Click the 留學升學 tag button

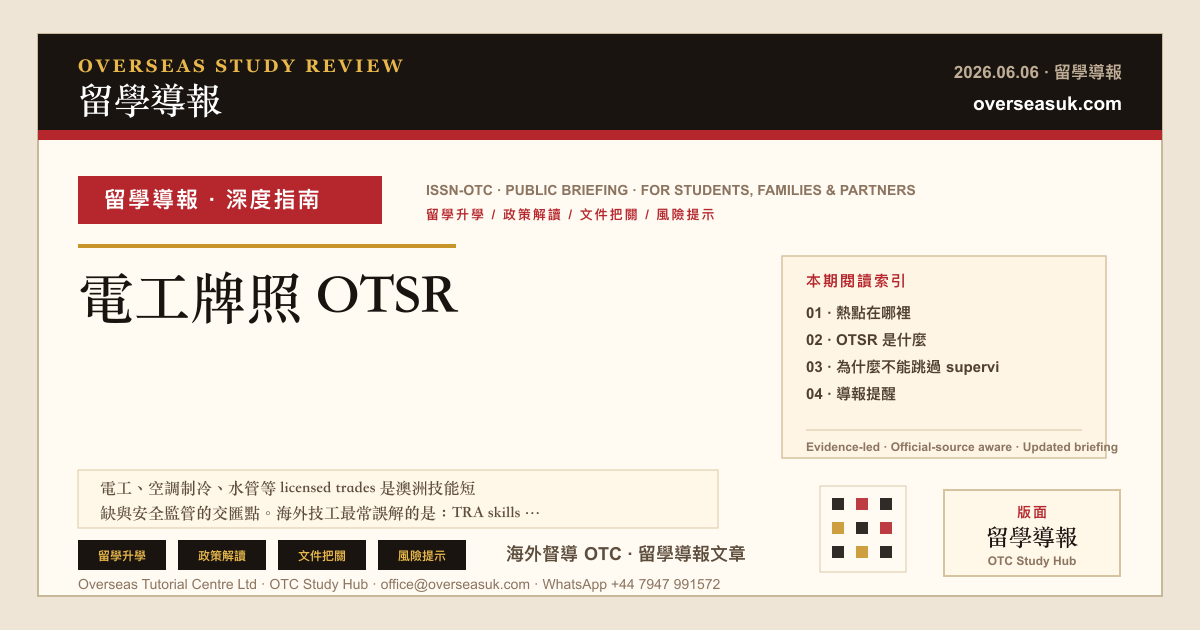(x=122, y=555)
